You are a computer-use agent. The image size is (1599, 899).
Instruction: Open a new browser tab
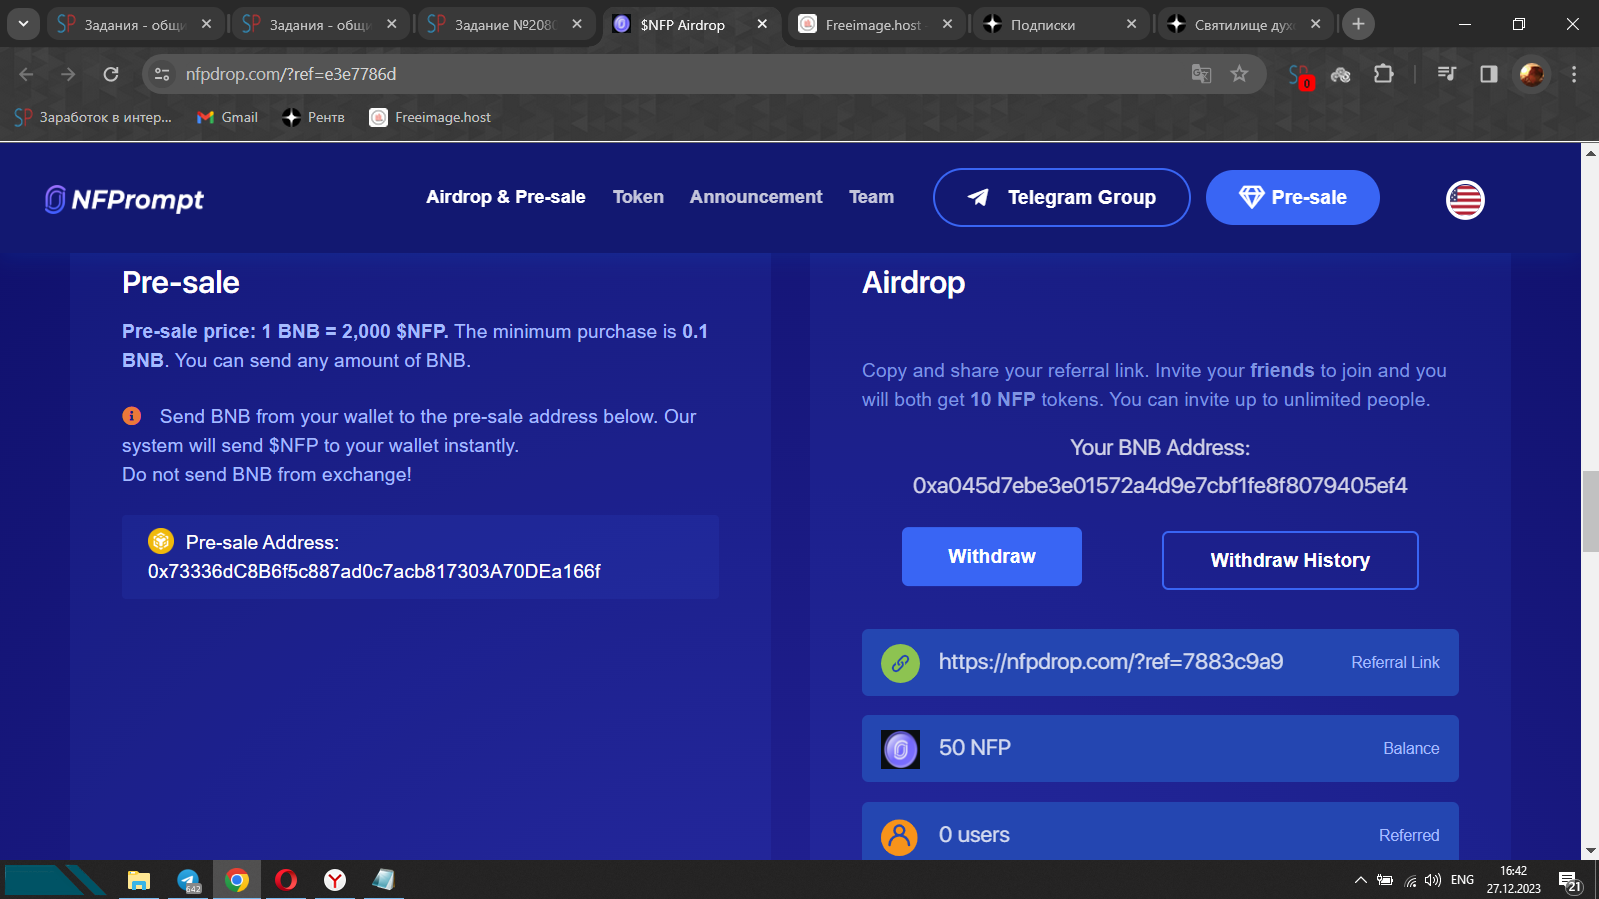[1358, 24]
